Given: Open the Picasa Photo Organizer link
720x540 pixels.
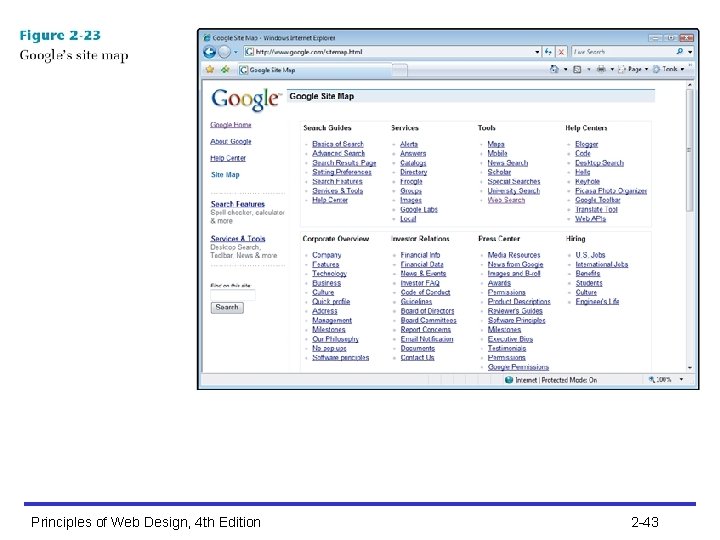Looking at the screenshot, I should click(611, 191).
